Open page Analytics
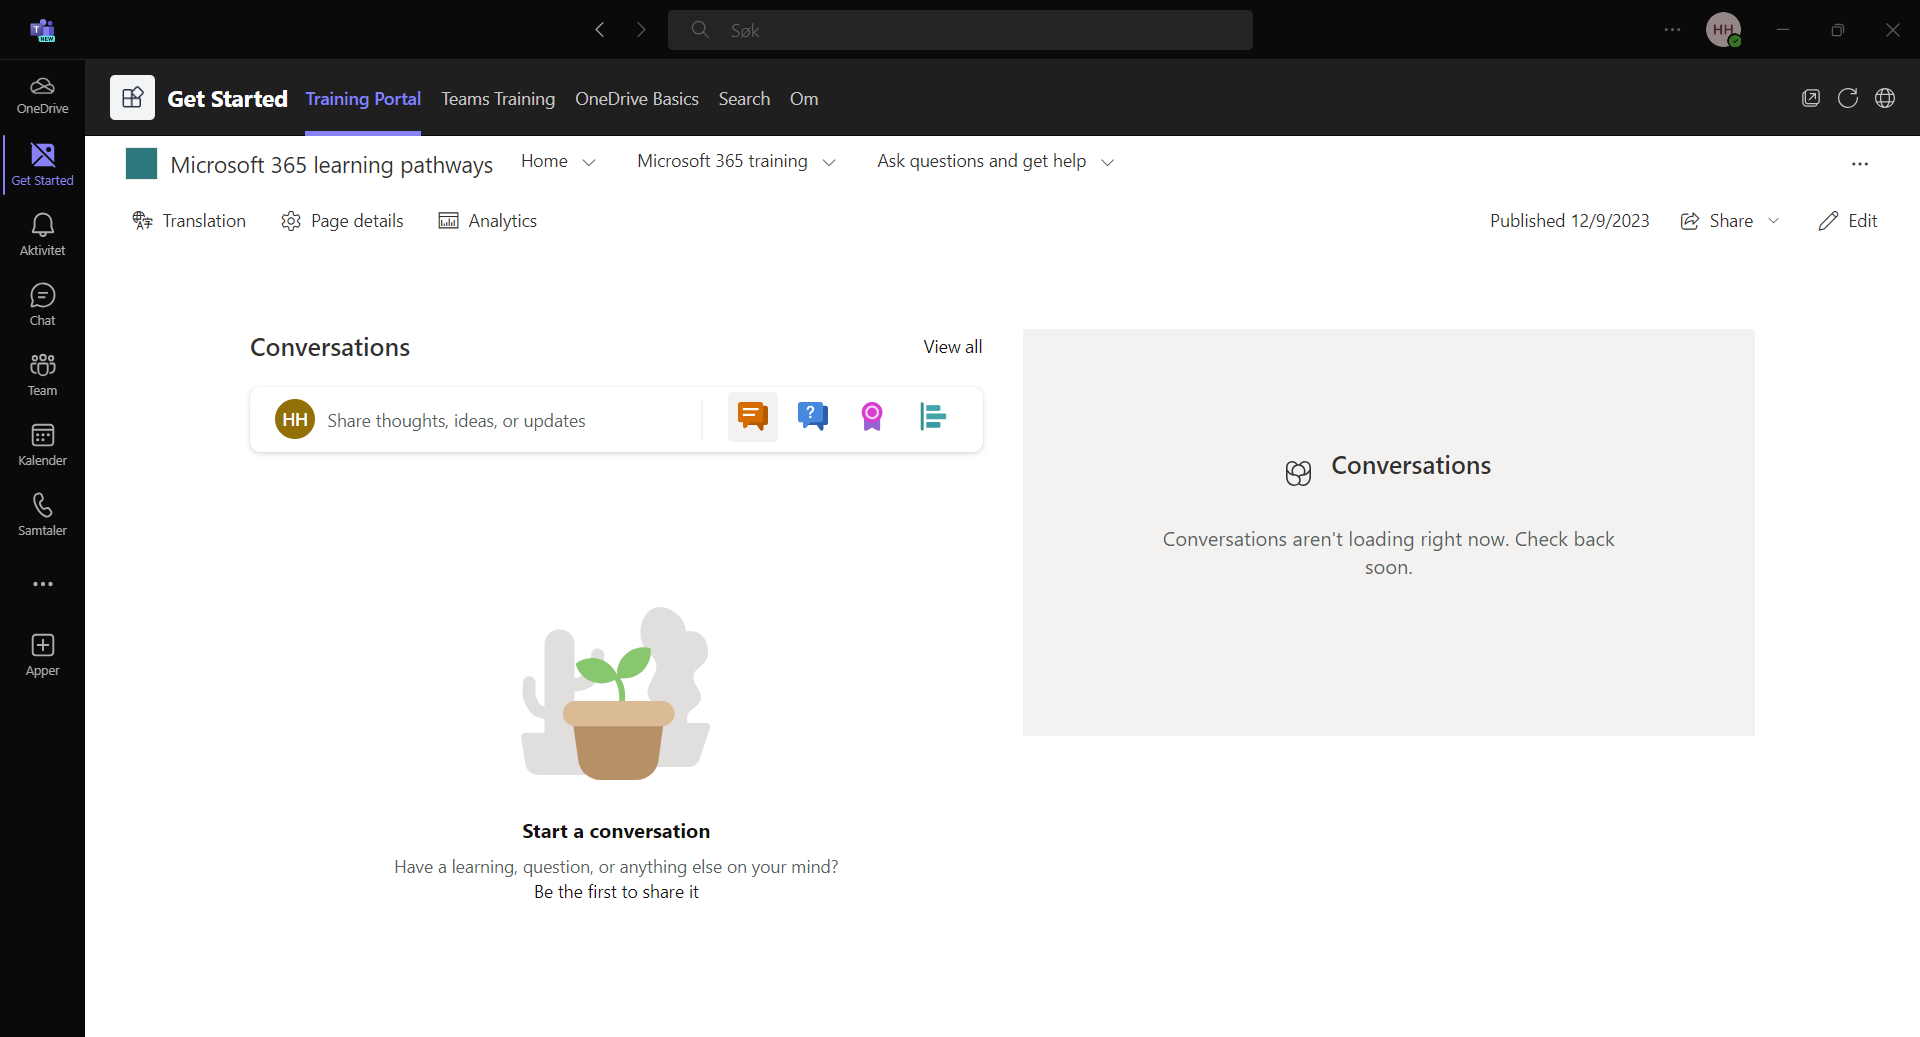1920x1037 pixels. (487, 221)
